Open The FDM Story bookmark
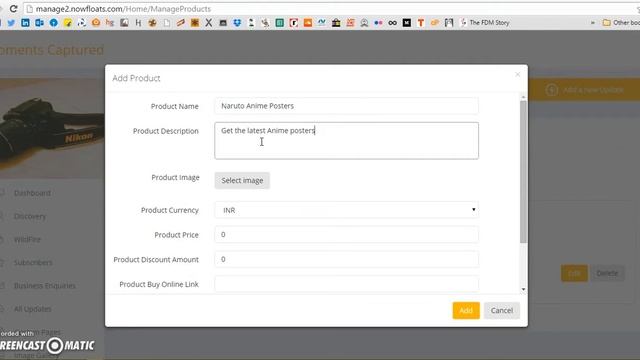The image size is (640, 360). click(484, 23)
